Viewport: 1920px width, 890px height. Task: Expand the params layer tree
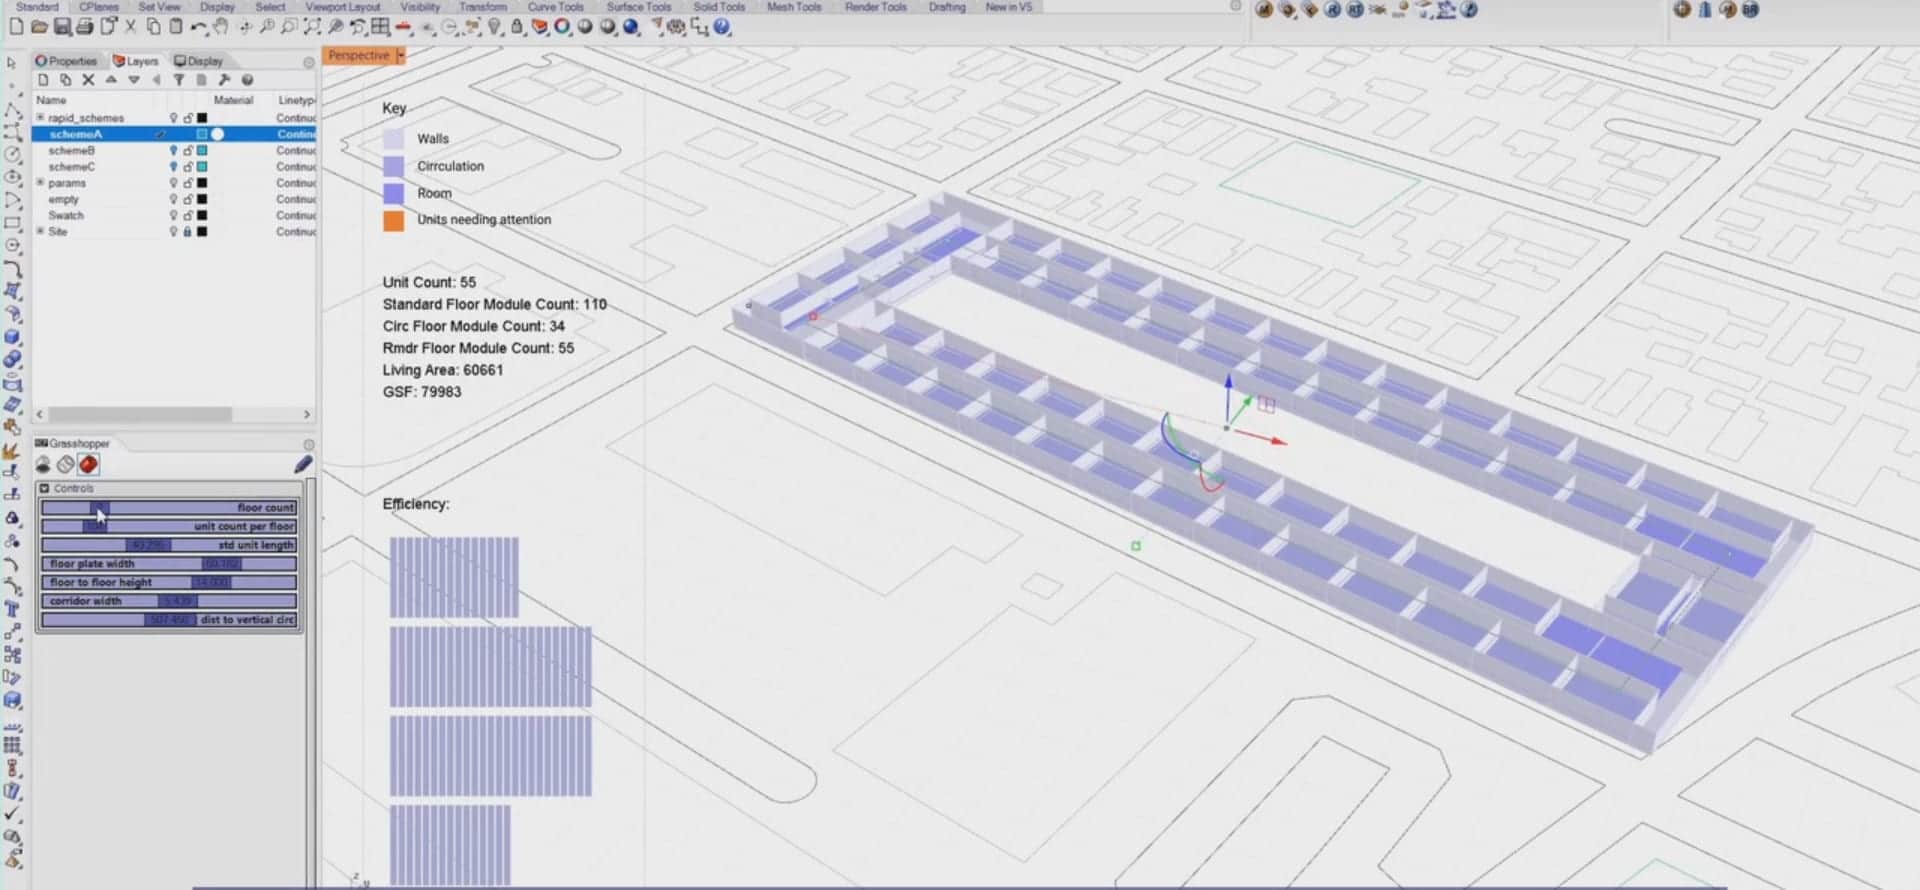click(x=40, y=183)
